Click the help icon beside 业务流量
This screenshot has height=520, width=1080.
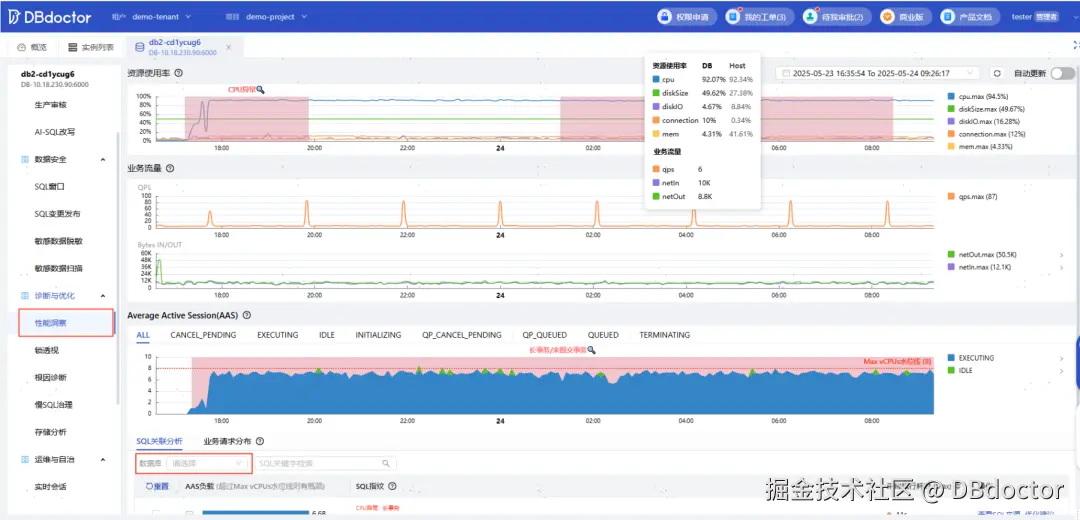point(170,168)
